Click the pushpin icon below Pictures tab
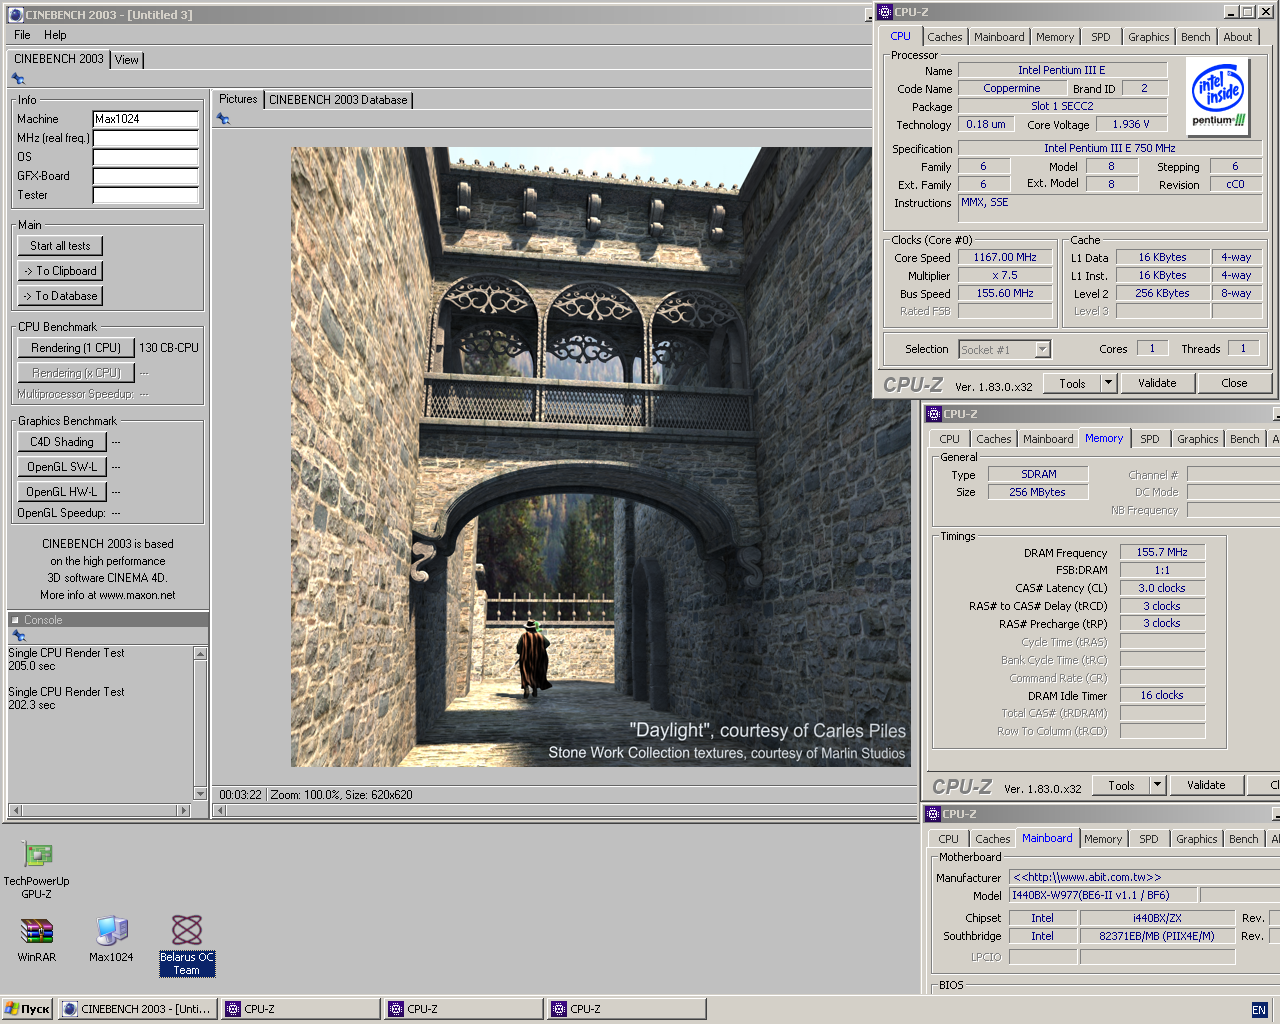Screen dimensions: 1280x1024 click(223, 119)
